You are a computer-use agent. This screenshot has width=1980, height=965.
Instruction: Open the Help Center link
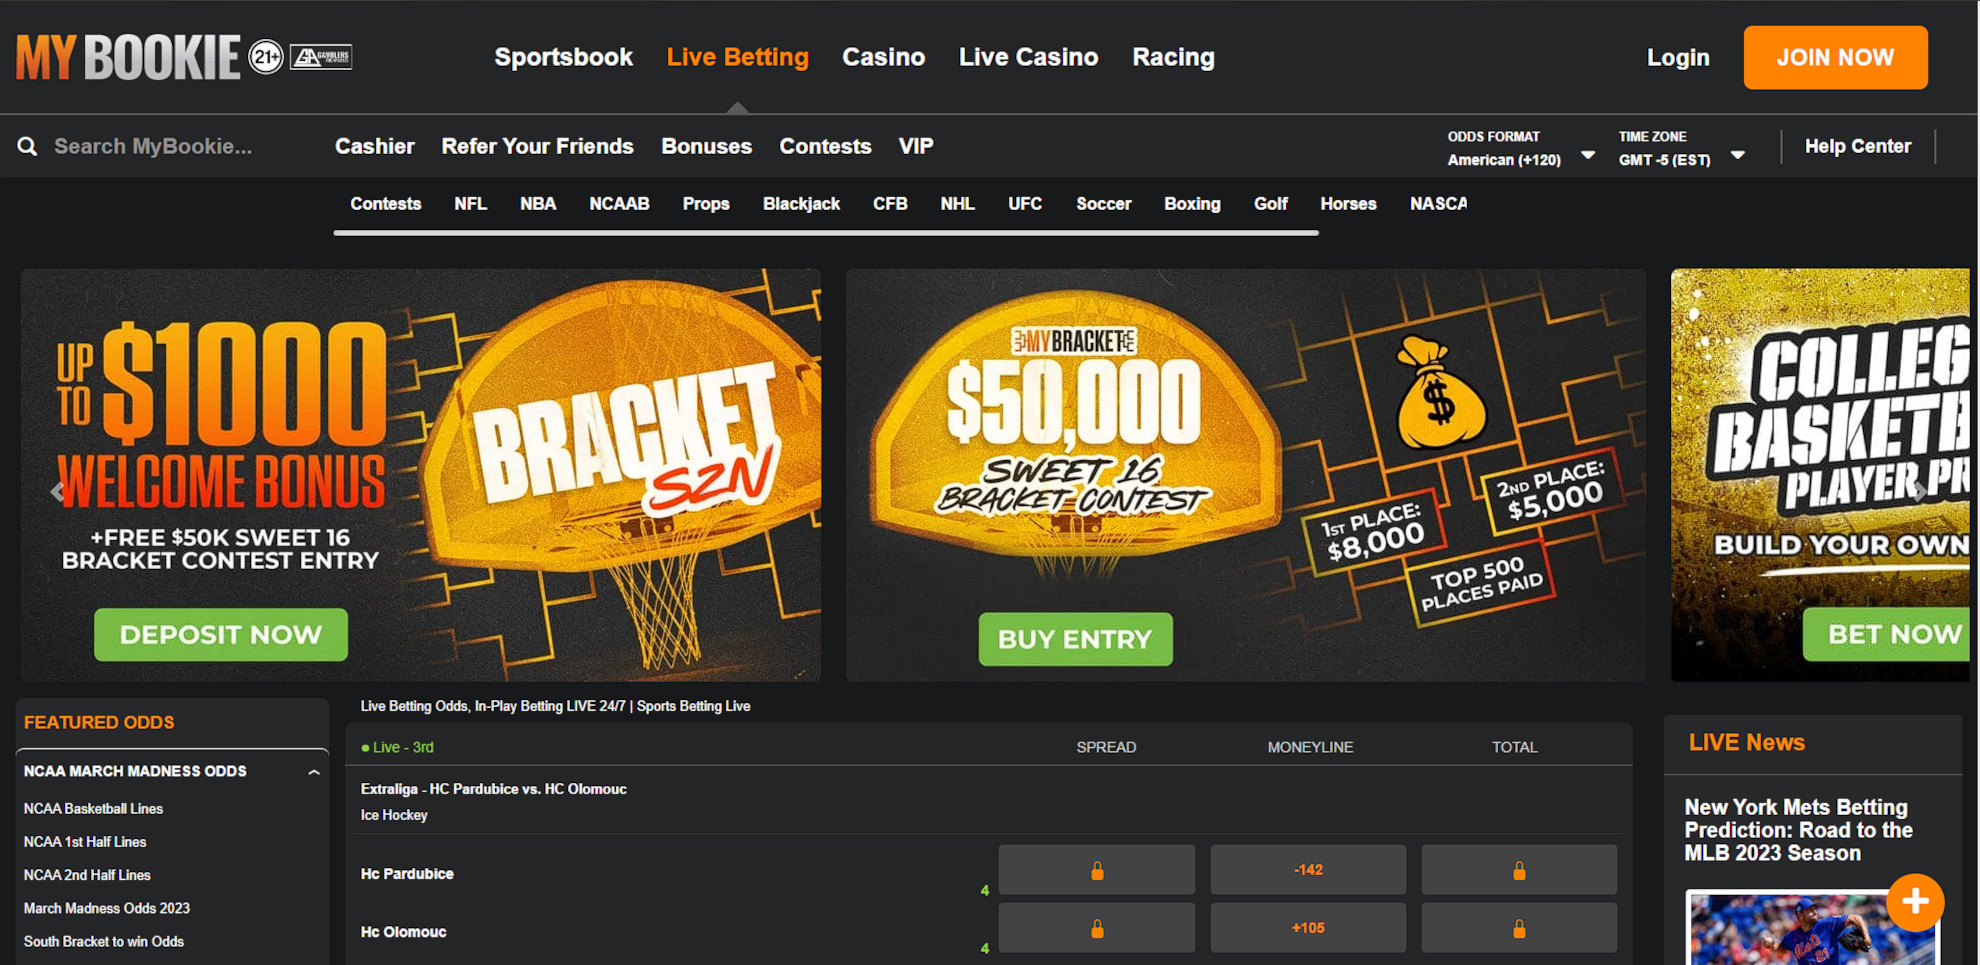[1857, 146]
